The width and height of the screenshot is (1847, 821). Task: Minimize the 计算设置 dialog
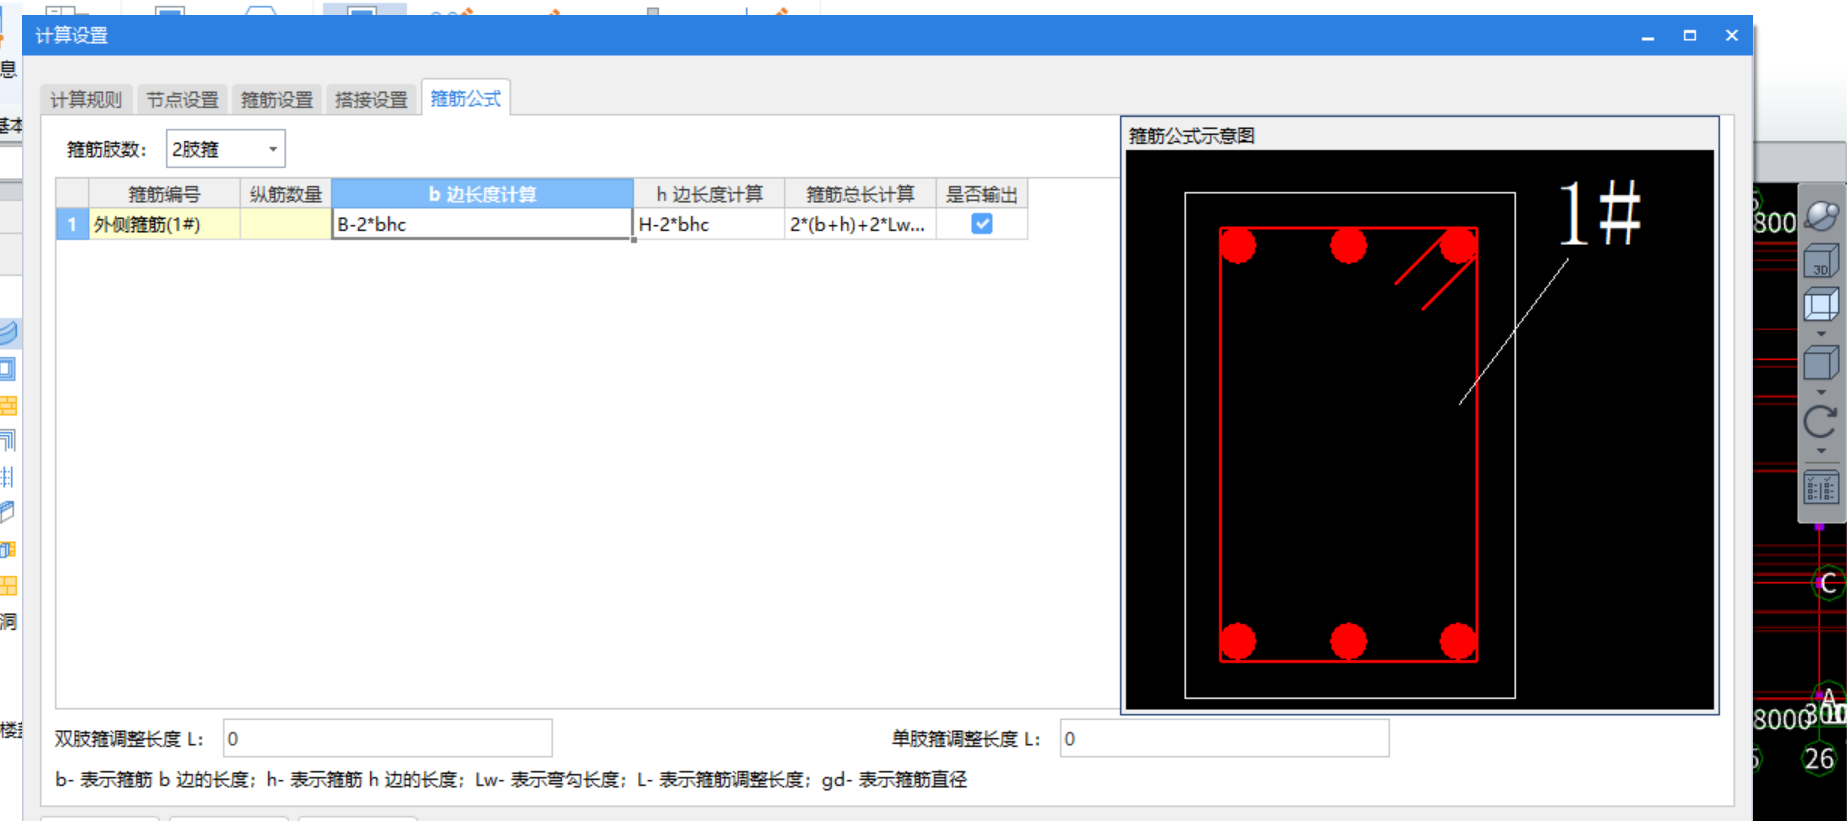point(1648,36)
